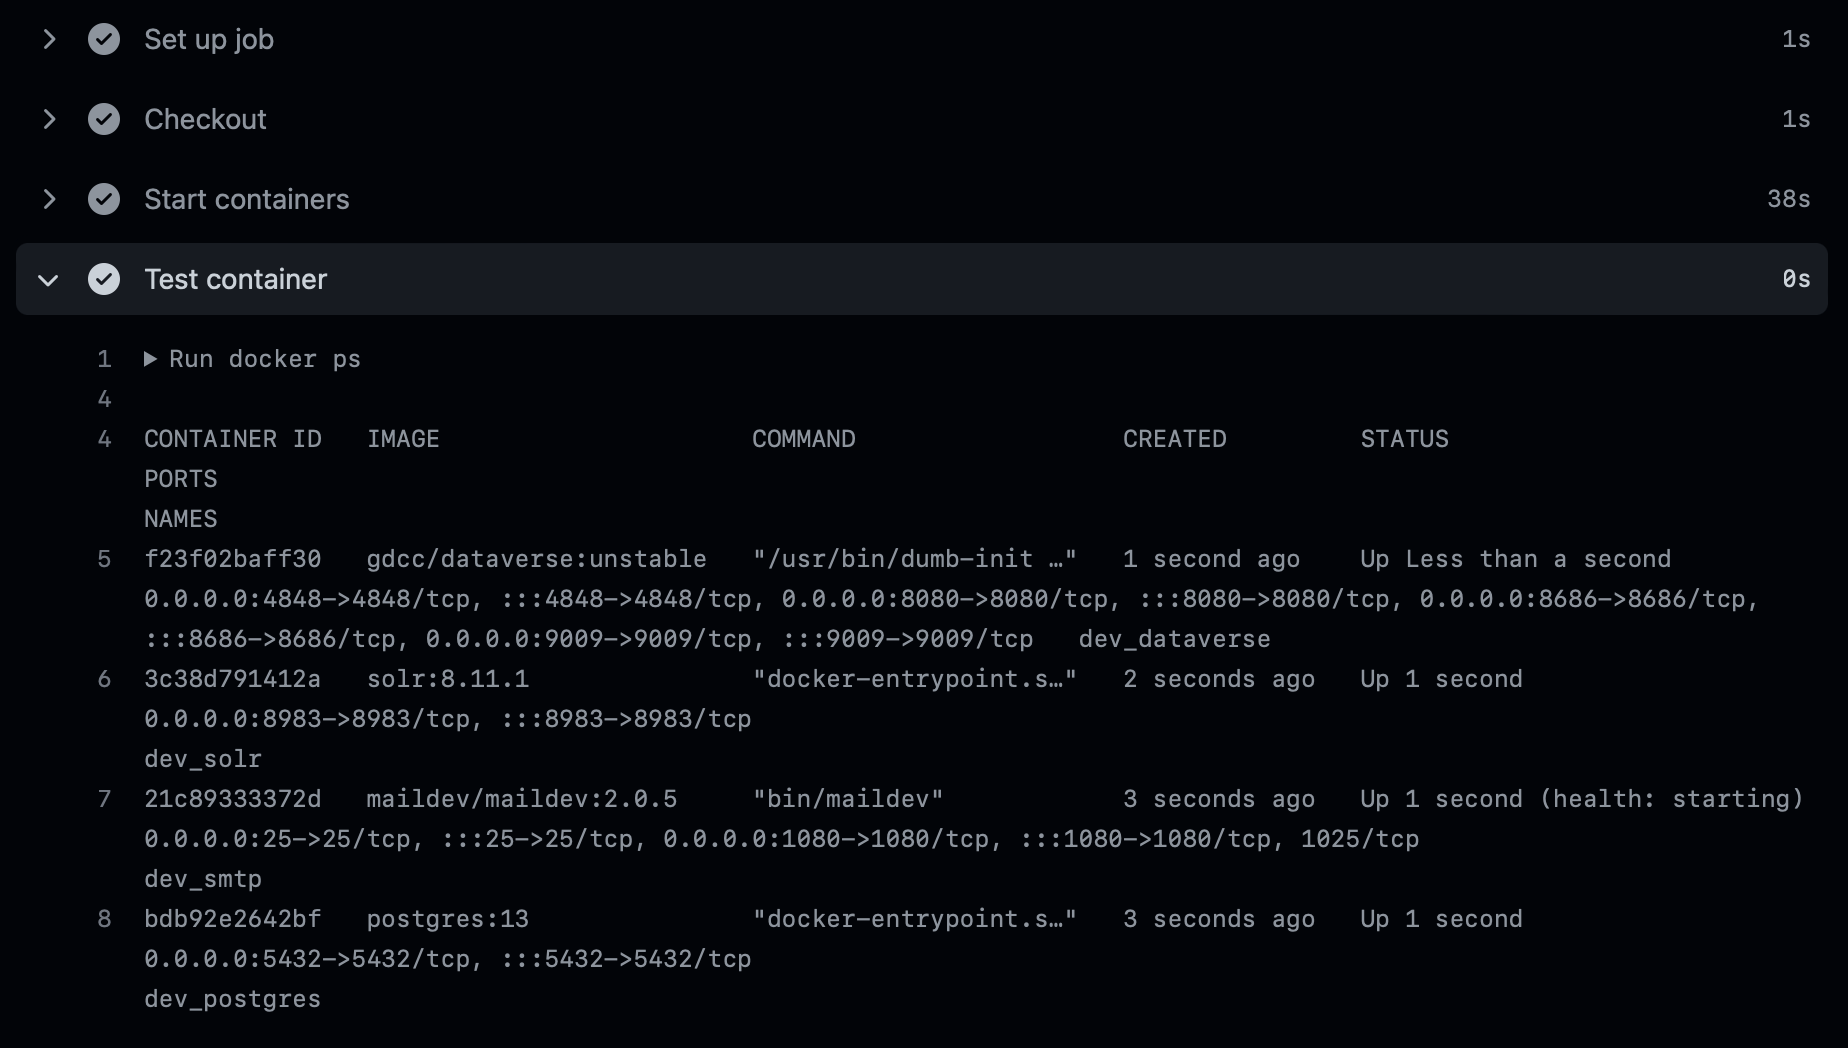Screen dimensions: 1848x1048
Task: Open the Set up job step label
Action: point(208,39)
